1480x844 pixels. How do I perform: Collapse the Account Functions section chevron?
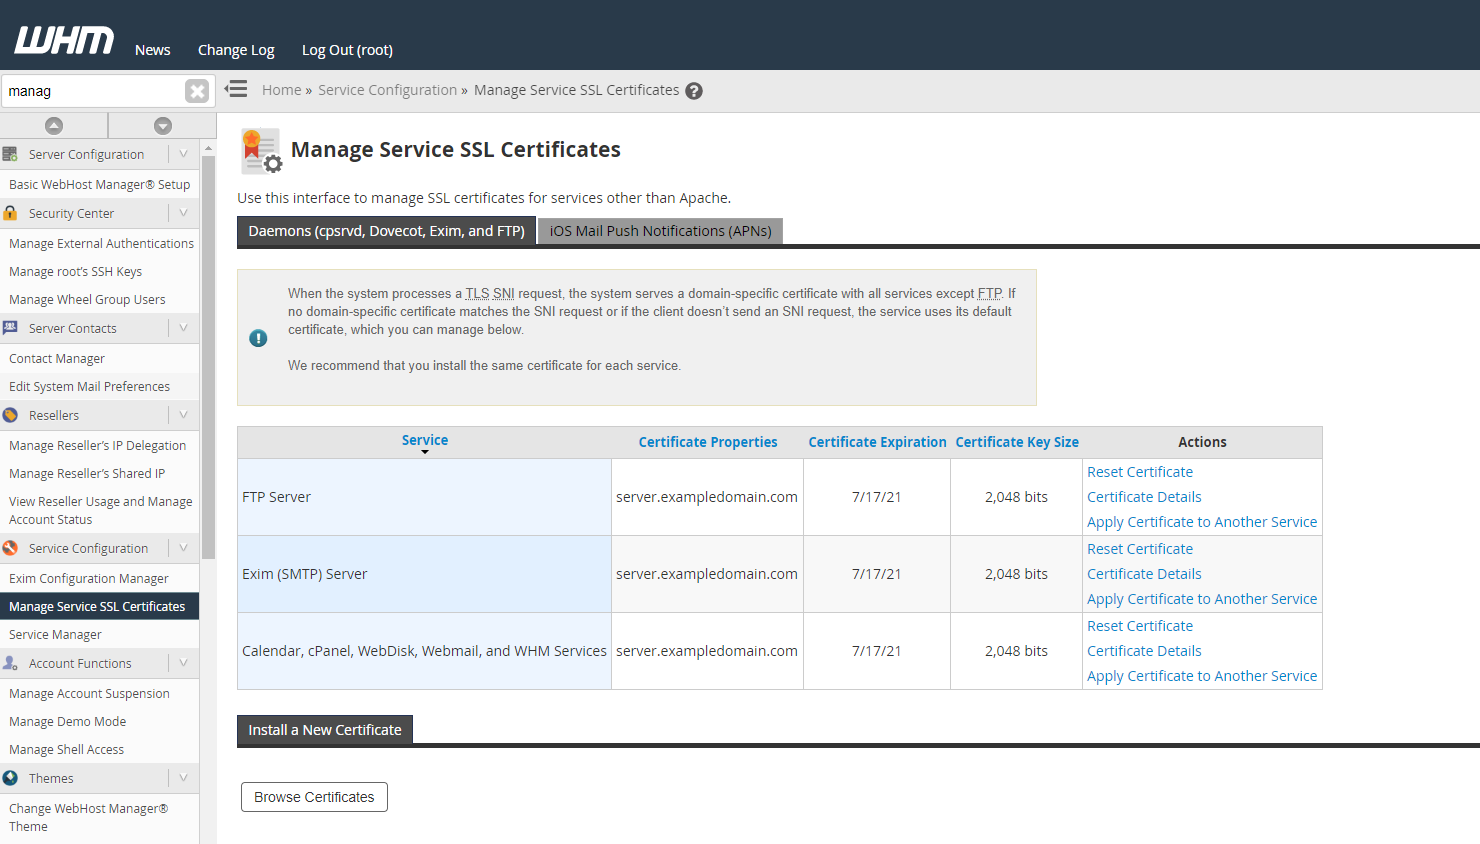(x=183, y=663)
